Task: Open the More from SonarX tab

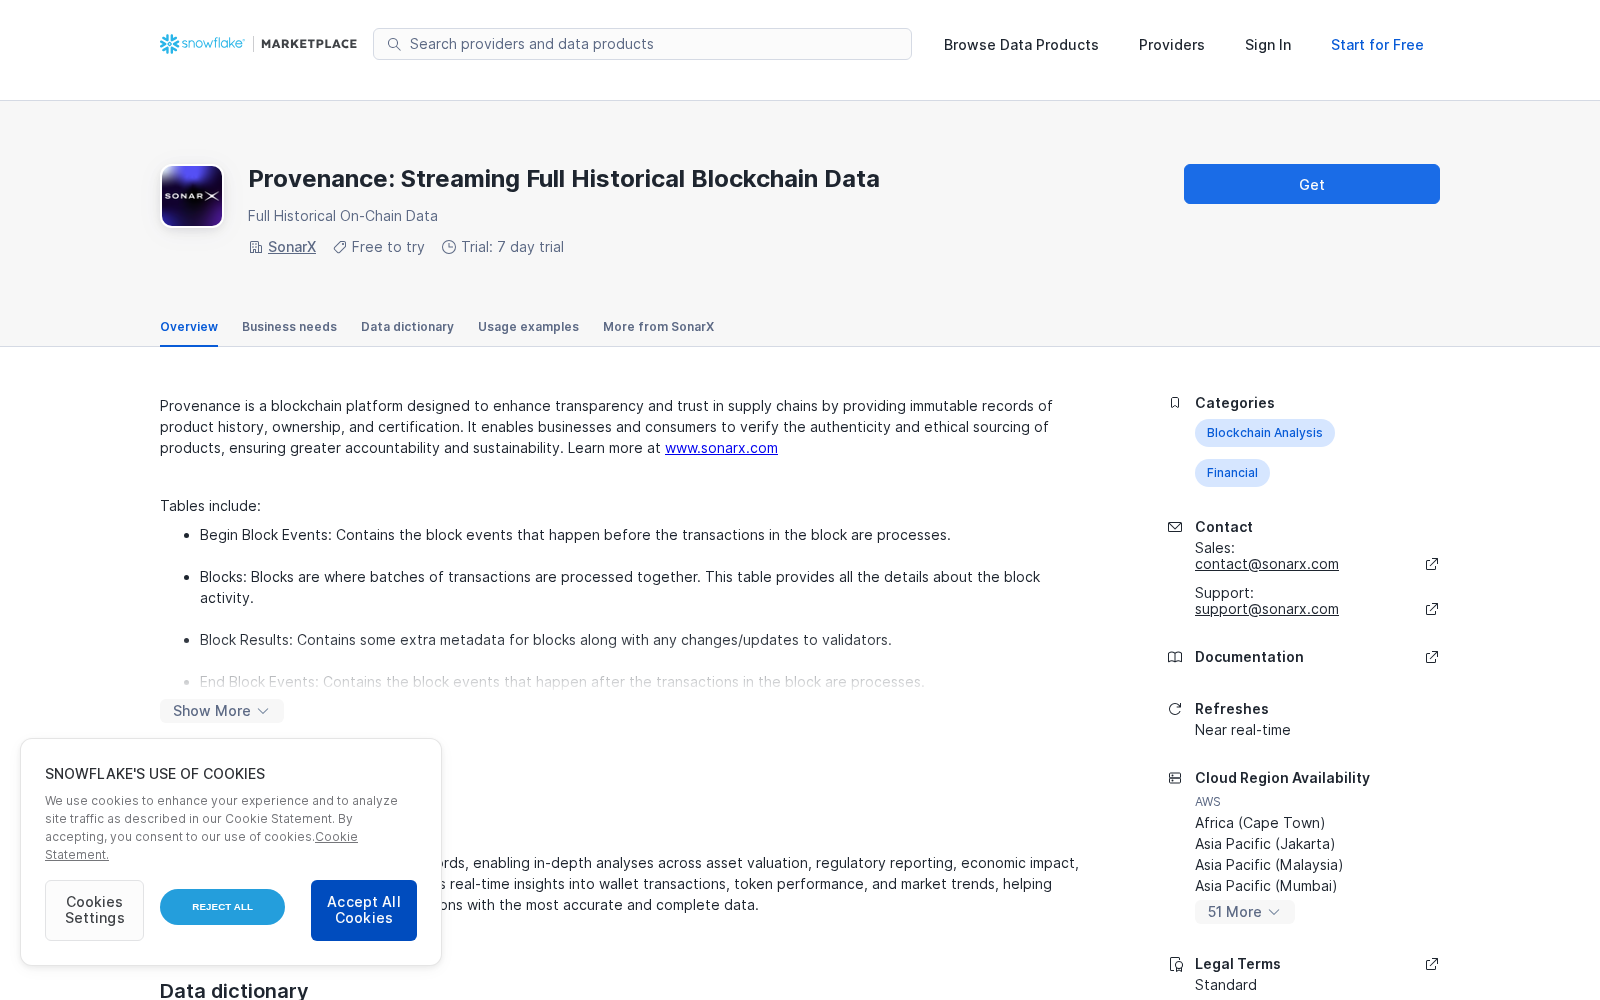Action: pos(658,327)
